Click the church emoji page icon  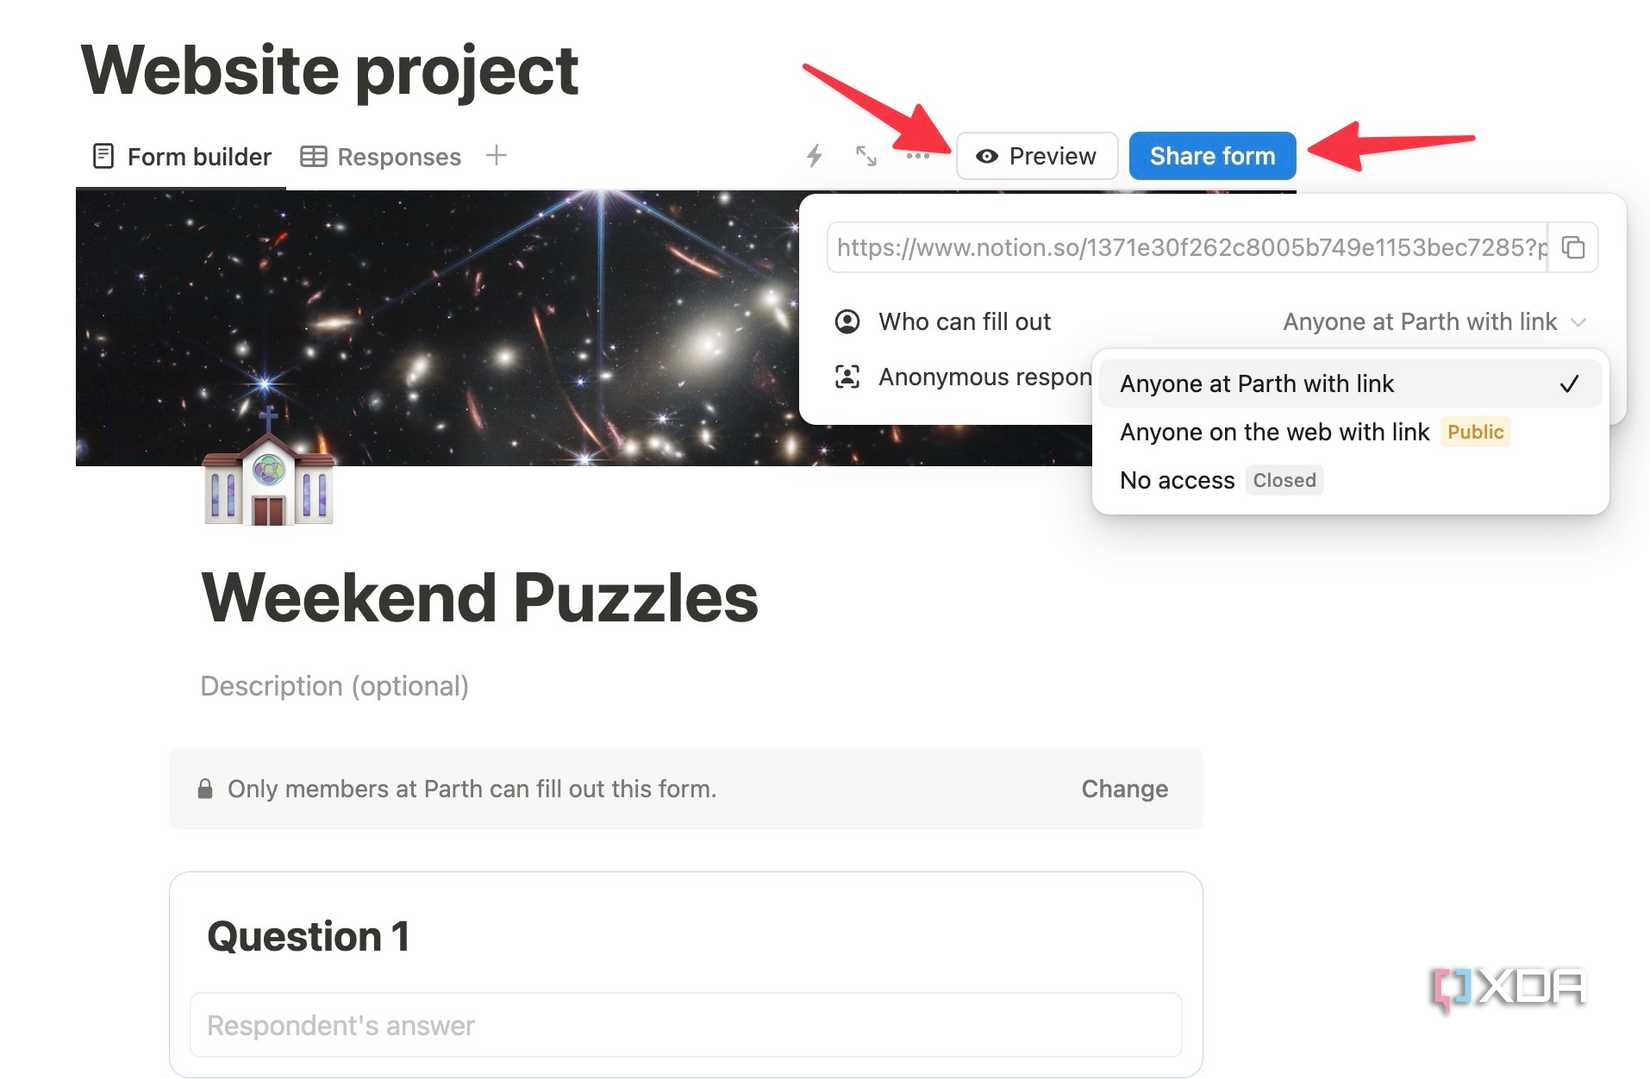point(268,470)
